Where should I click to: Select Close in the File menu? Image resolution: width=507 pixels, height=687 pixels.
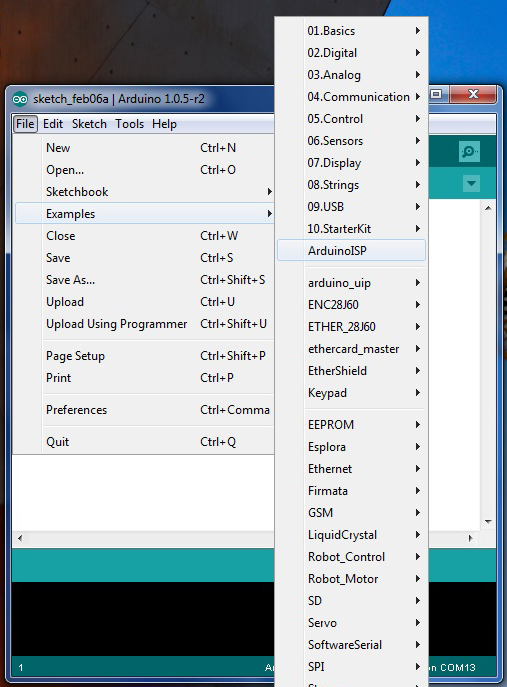145,236
